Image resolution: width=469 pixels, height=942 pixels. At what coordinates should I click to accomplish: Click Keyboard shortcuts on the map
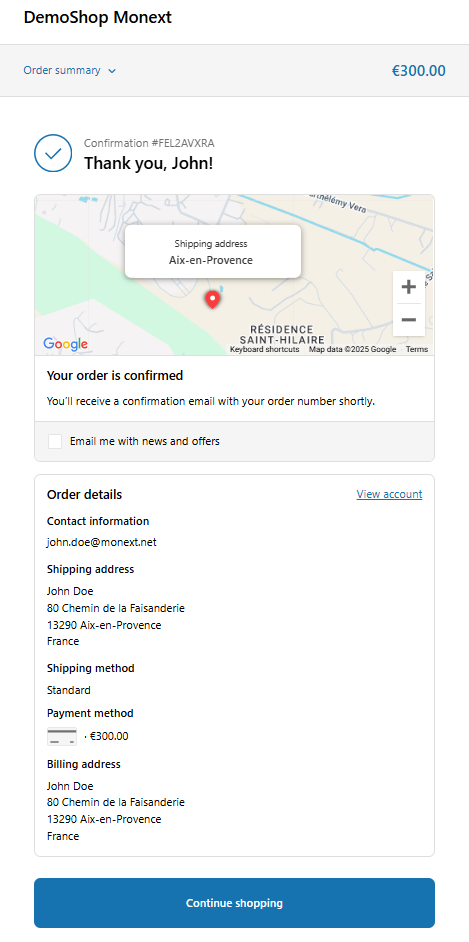(x=265, y=350)
